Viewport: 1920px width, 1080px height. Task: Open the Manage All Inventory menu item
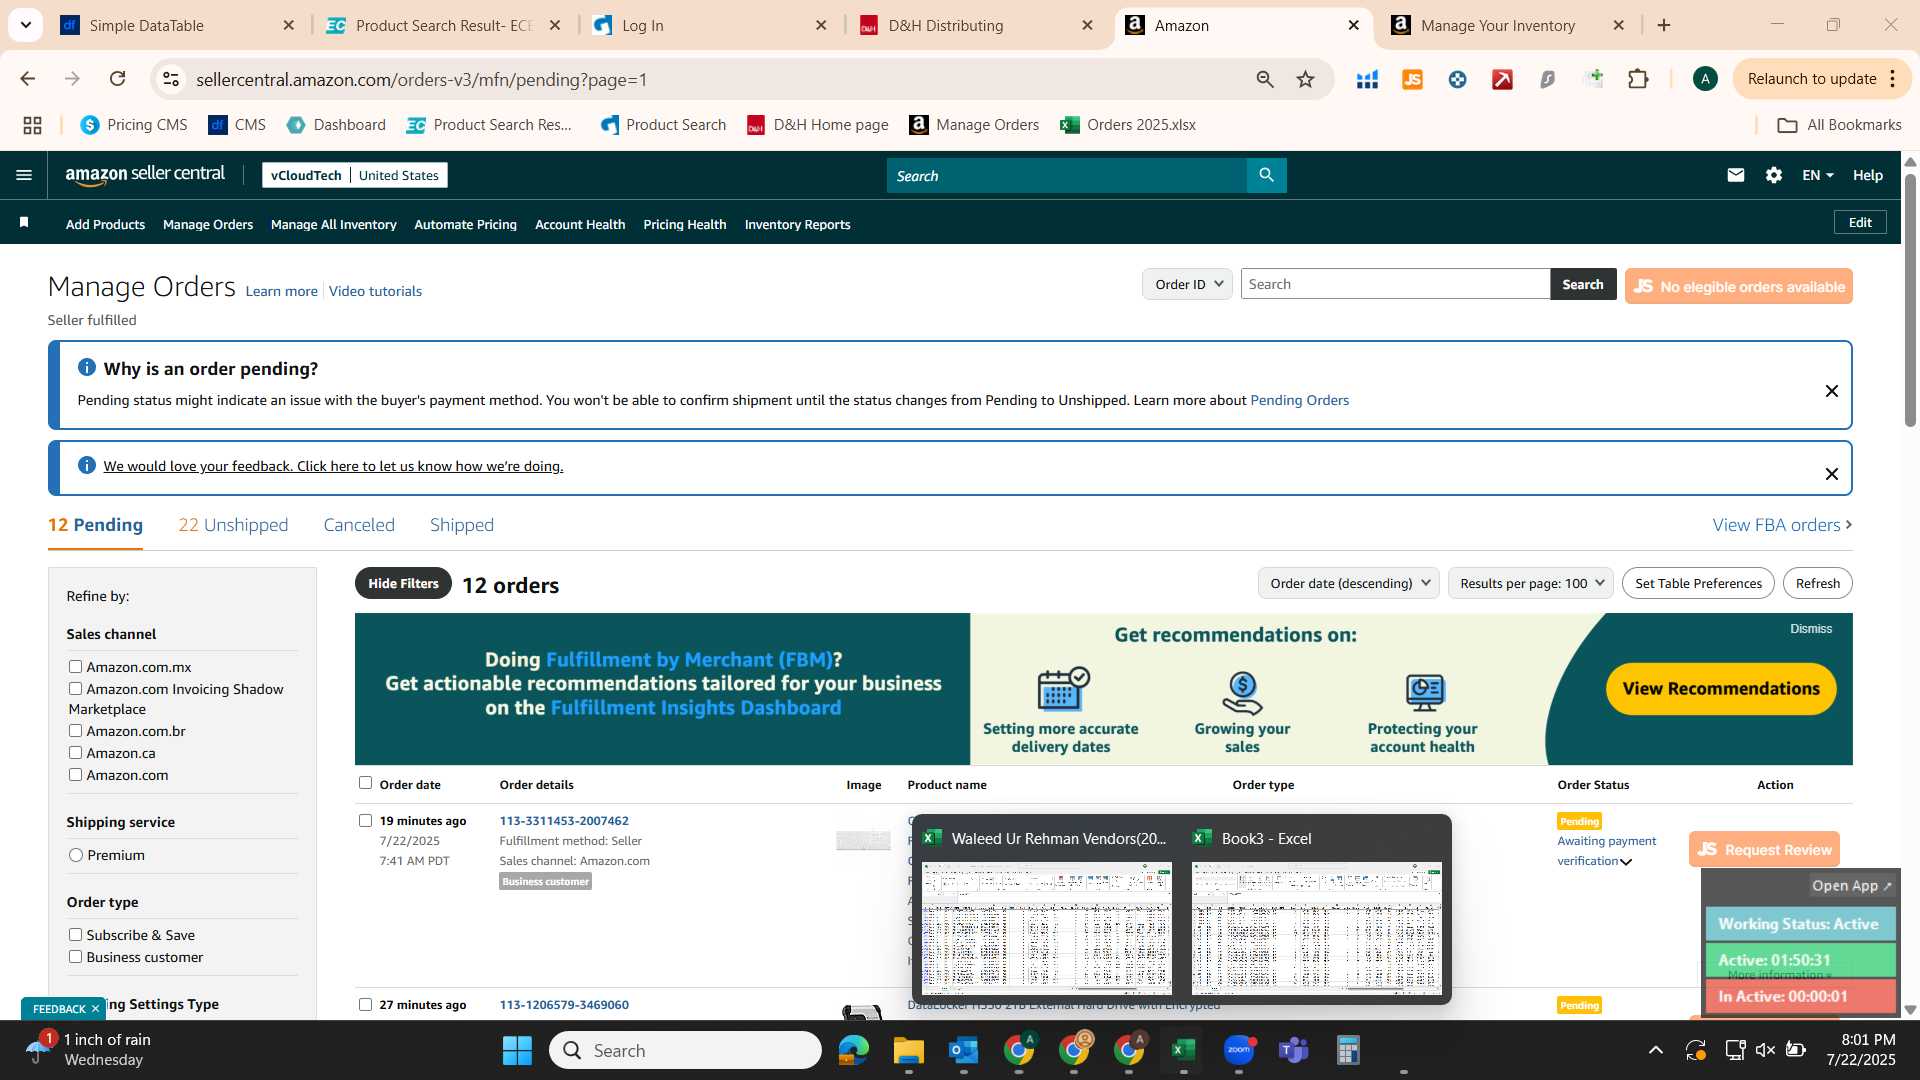[333, 224]
